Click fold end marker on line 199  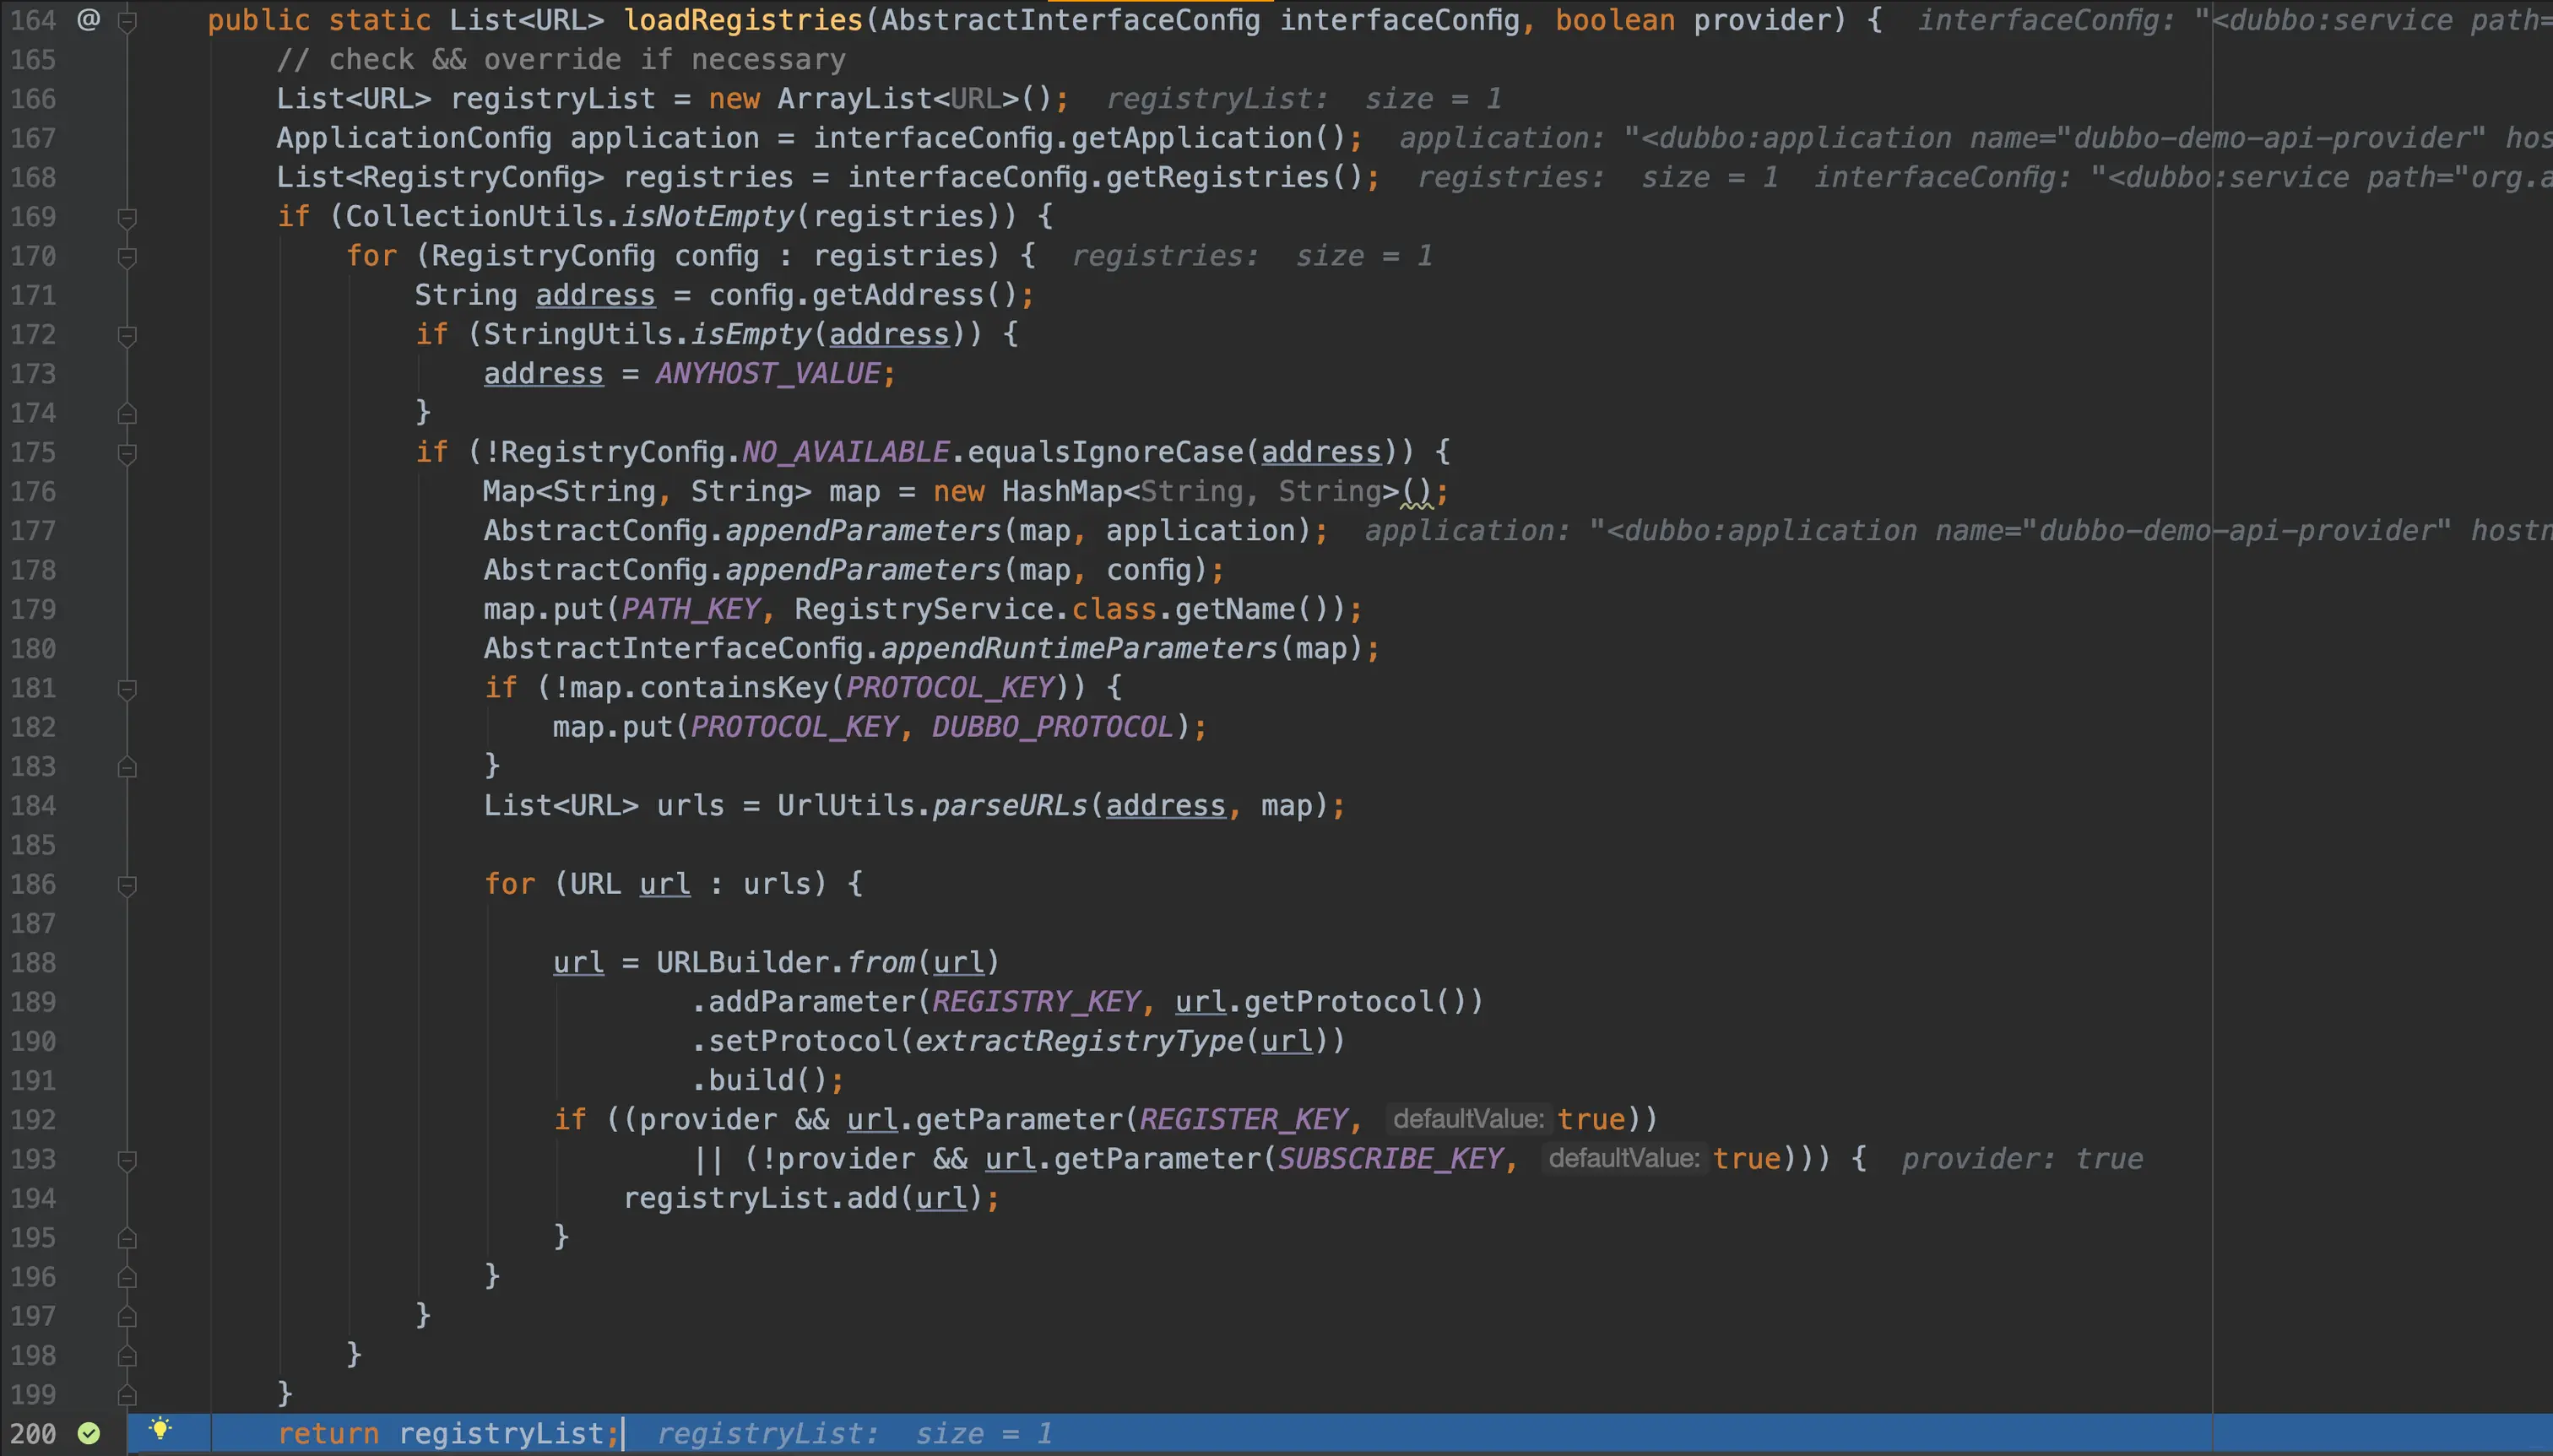127,1394
